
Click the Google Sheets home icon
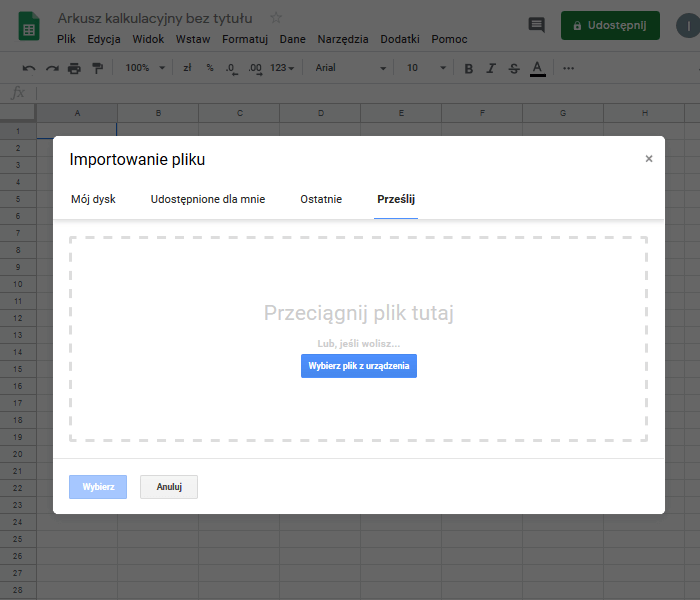click(28, 28)
